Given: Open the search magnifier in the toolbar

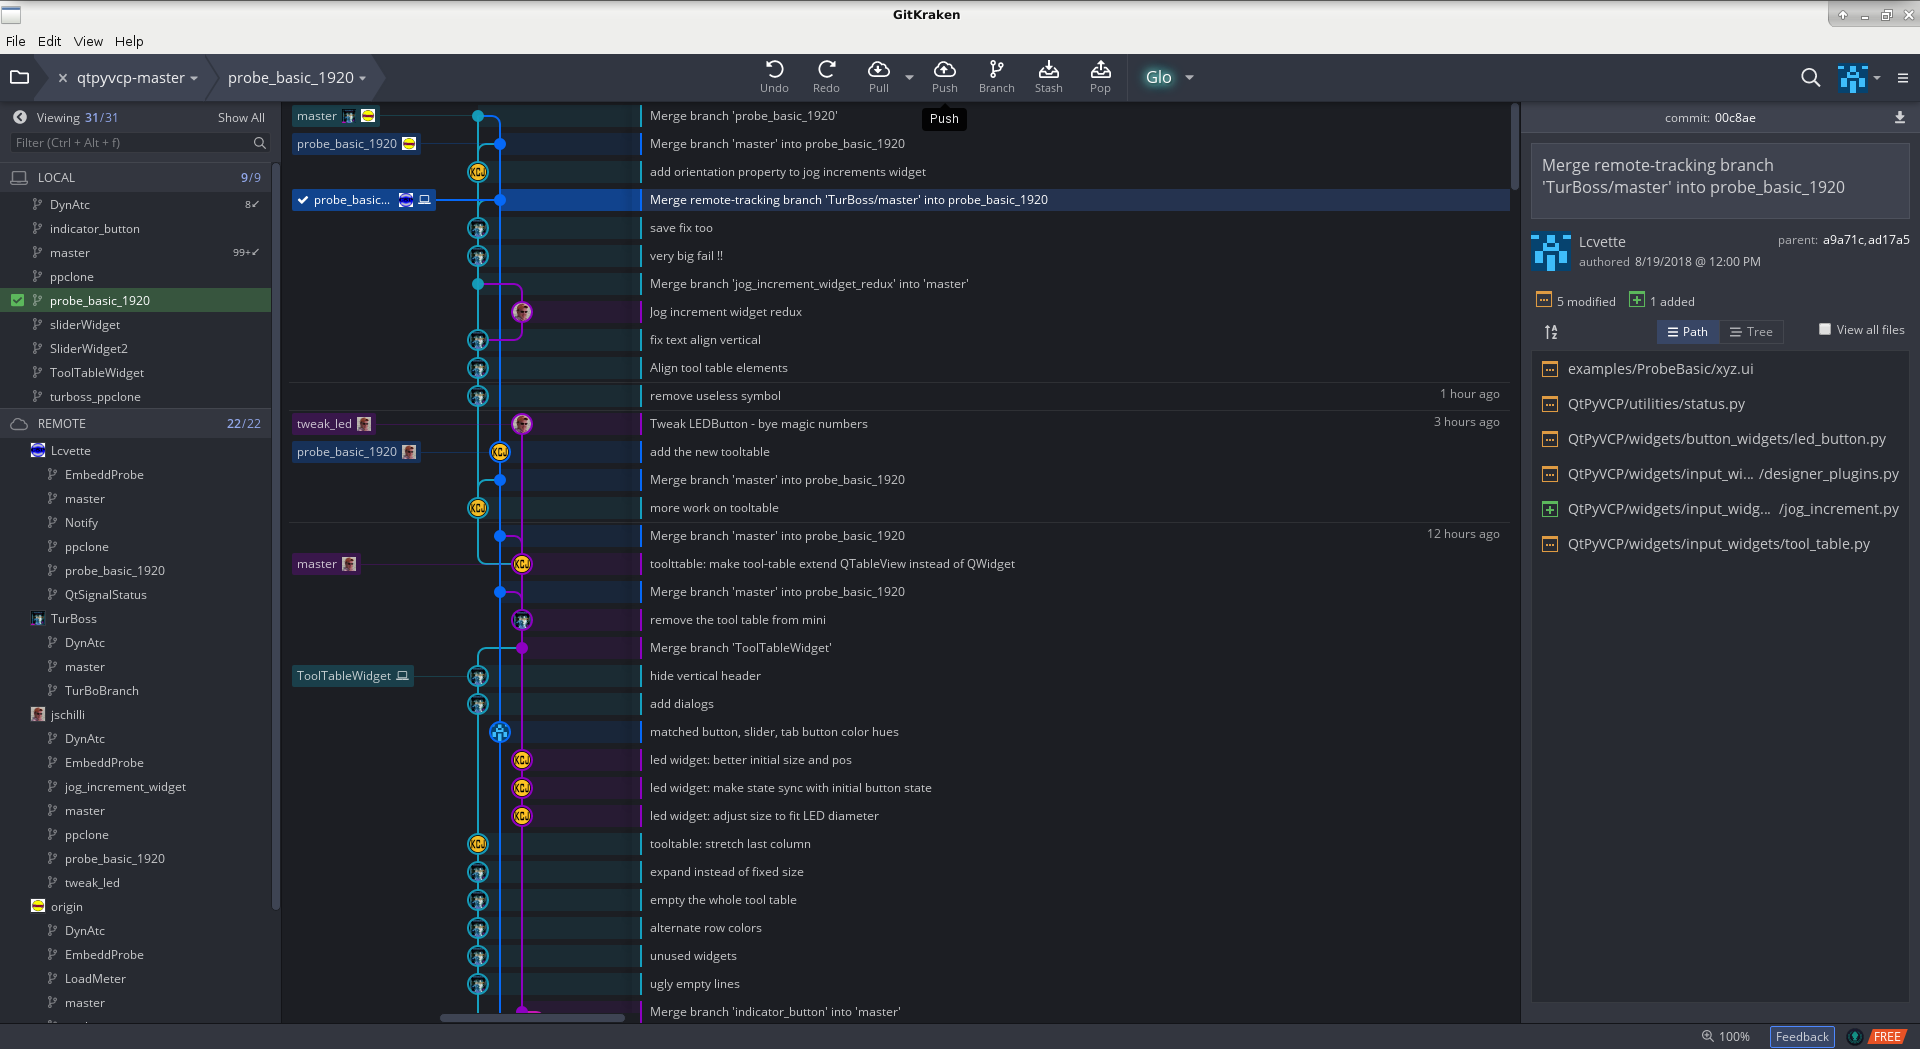Looking at the screenshot, I should pyautogui.click(x=1810, y=77).
